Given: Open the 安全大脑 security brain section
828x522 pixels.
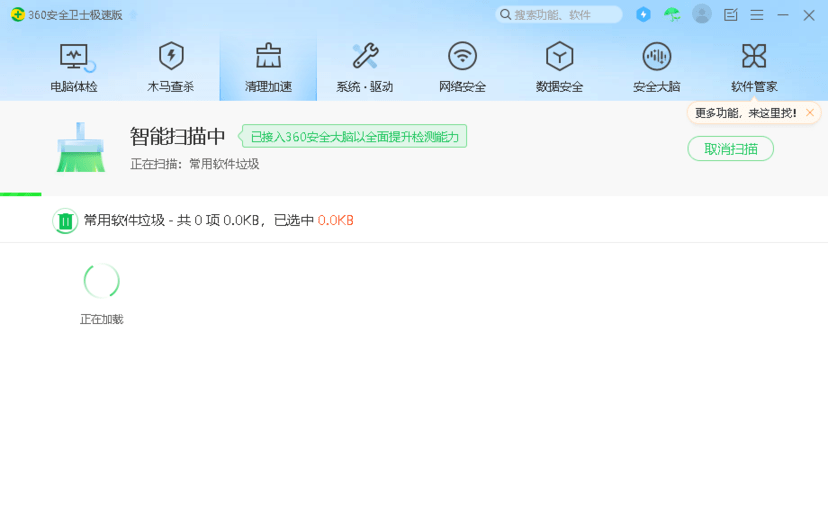Looking at the screenshot, I should point(656,68).
